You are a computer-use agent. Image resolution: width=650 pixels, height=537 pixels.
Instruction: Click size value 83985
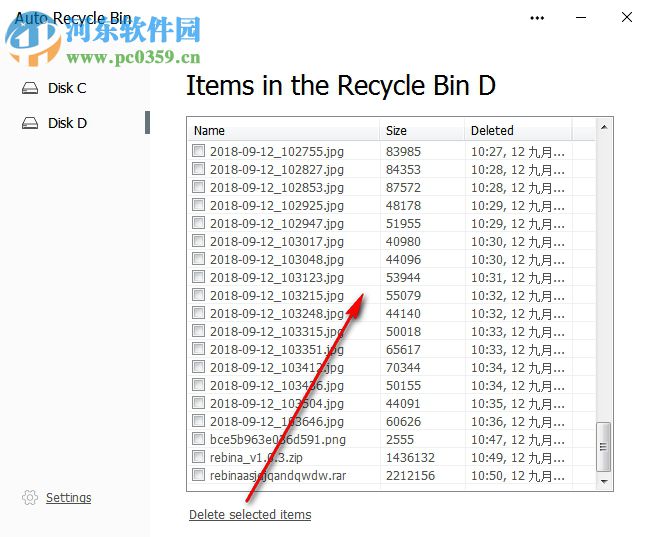[x=403, y=151]
